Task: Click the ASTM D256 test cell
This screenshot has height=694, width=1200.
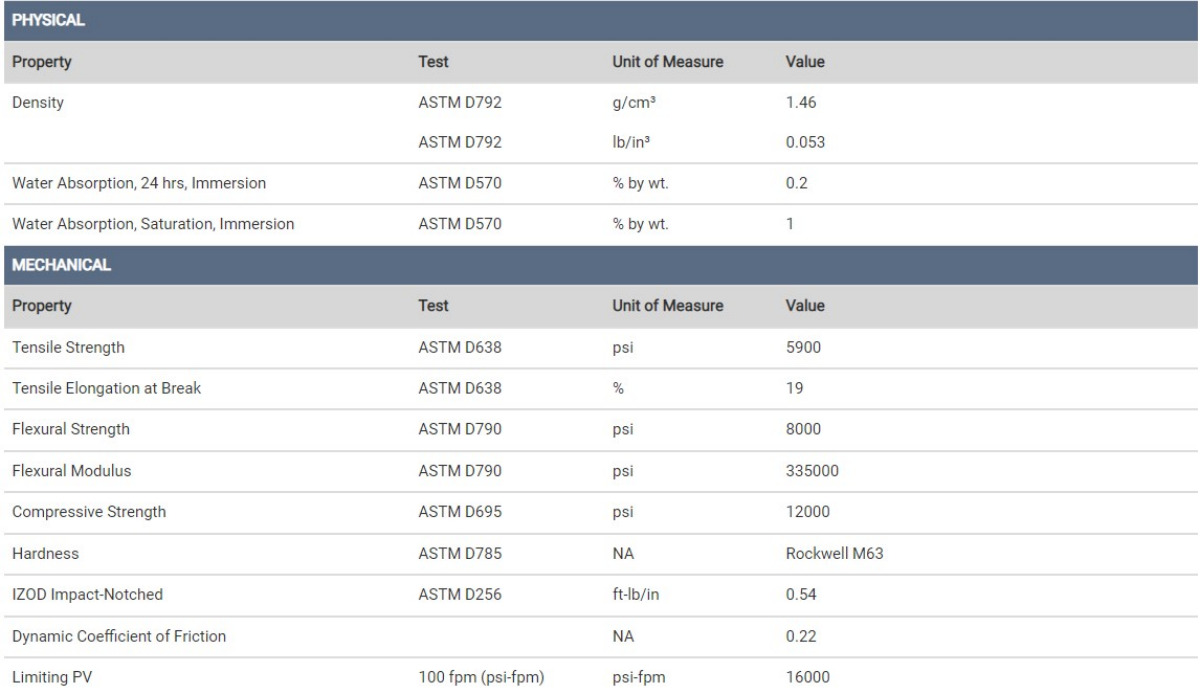Action: (x=459, y=595)
